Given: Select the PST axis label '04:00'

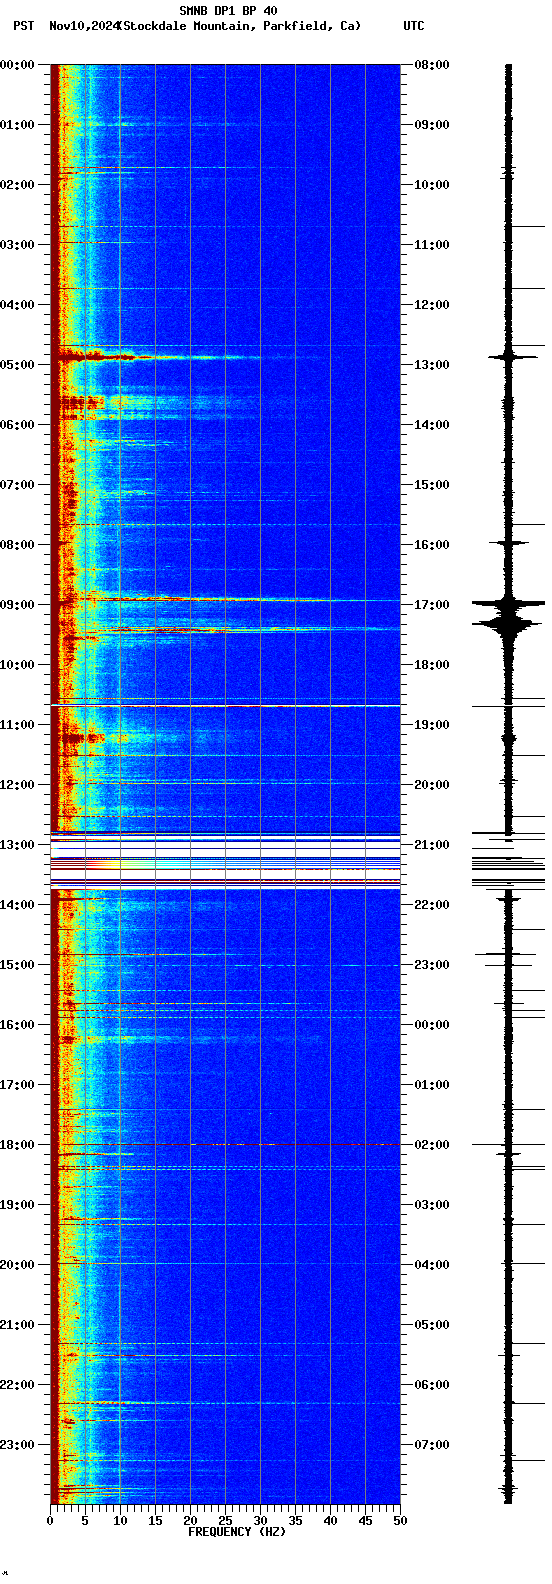Looking at the screenshot, I should [x=16, y=305].
